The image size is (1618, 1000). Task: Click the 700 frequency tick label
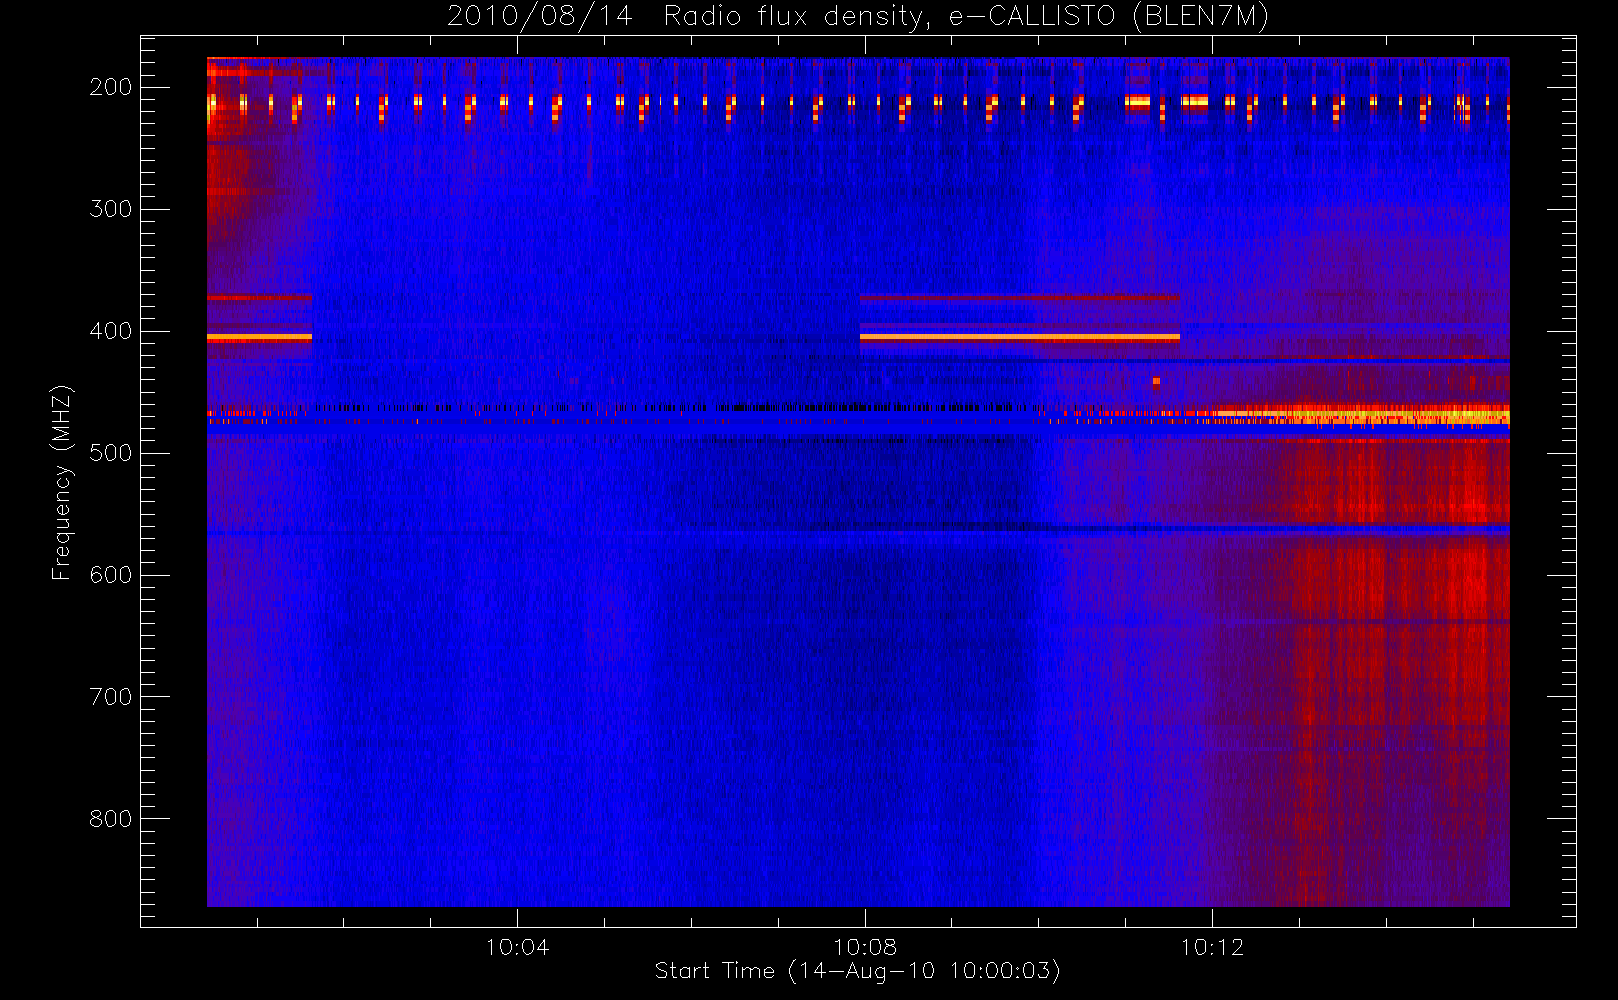click(111, 697)
